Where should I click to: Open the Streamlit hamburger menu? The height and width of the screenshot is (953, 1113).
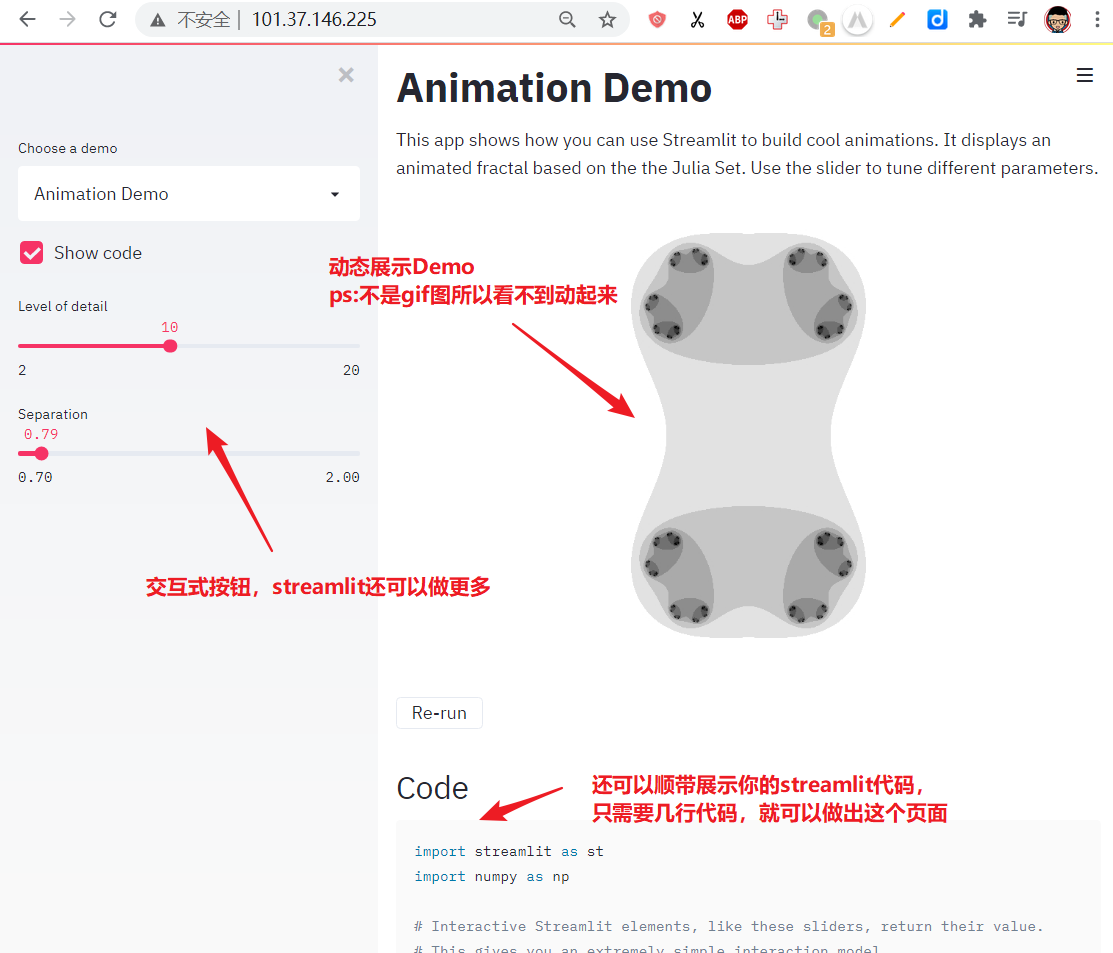tap(1084, 75)
